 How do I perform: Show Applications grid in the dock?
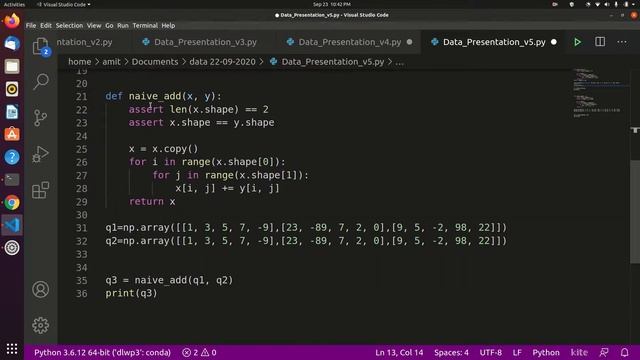[12, 348]
